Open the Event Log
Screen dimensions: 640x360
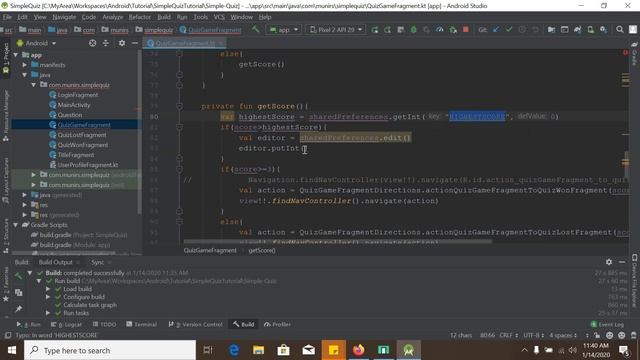(607, 324)
